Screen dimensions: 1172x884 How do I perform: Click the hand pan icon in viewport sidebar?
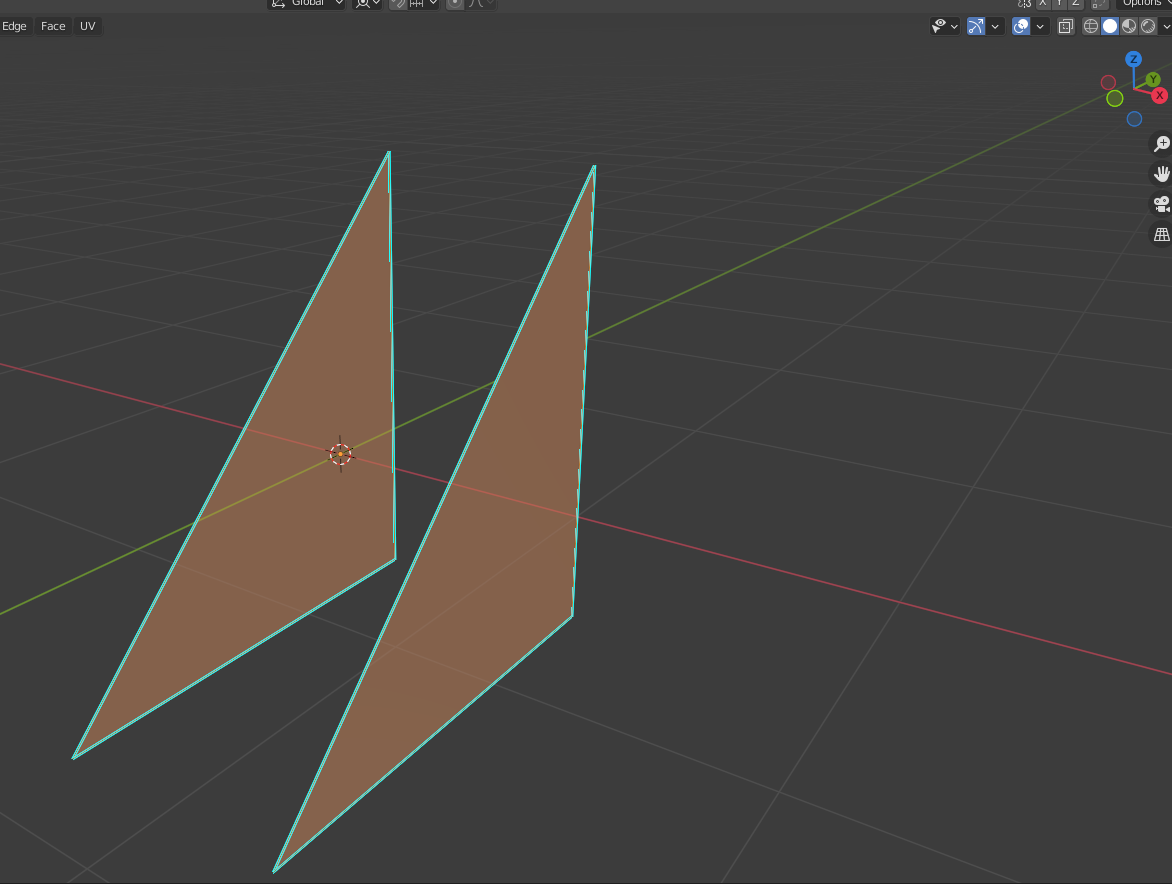[1160, 173]
